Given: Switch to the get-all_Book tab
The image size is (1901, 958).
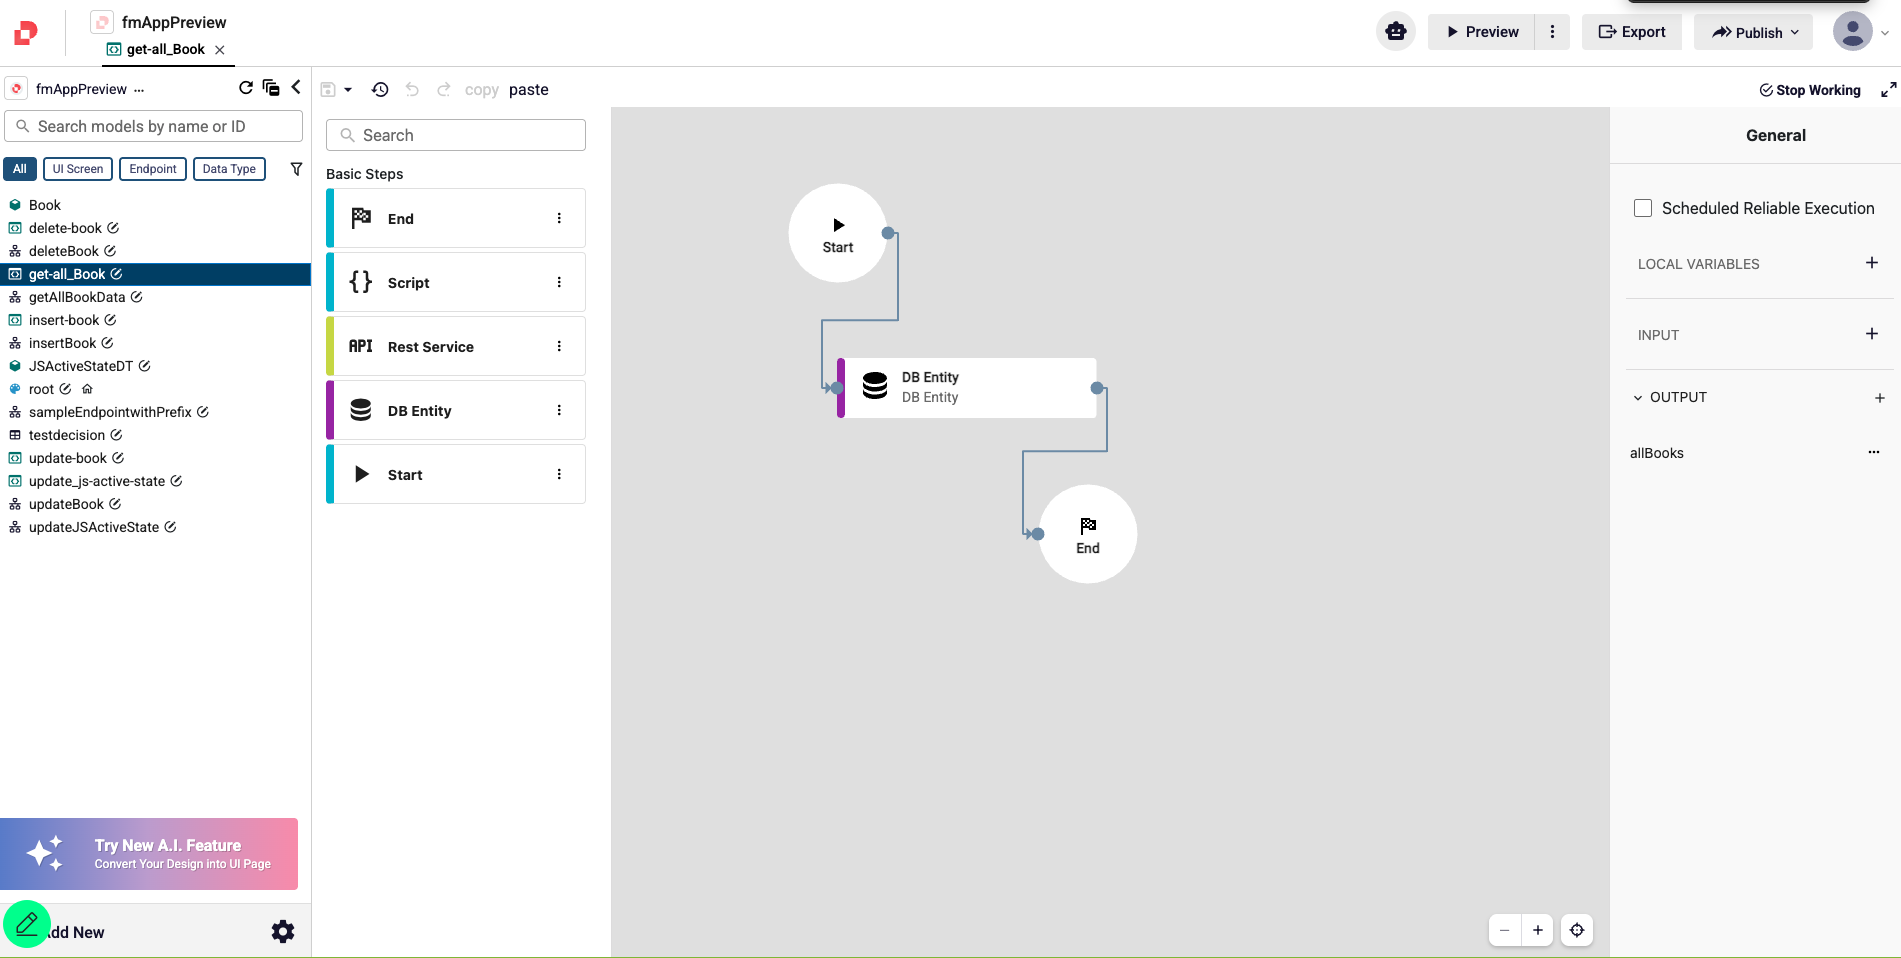Looking at the screenshot, I should [165, 49].
